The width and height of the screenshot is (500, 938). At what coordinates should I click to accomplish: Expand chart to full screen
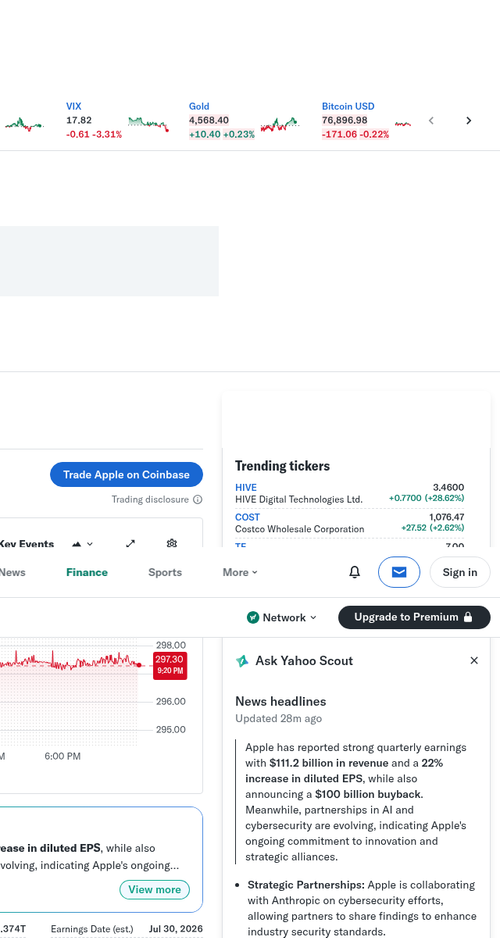(130, 543)
